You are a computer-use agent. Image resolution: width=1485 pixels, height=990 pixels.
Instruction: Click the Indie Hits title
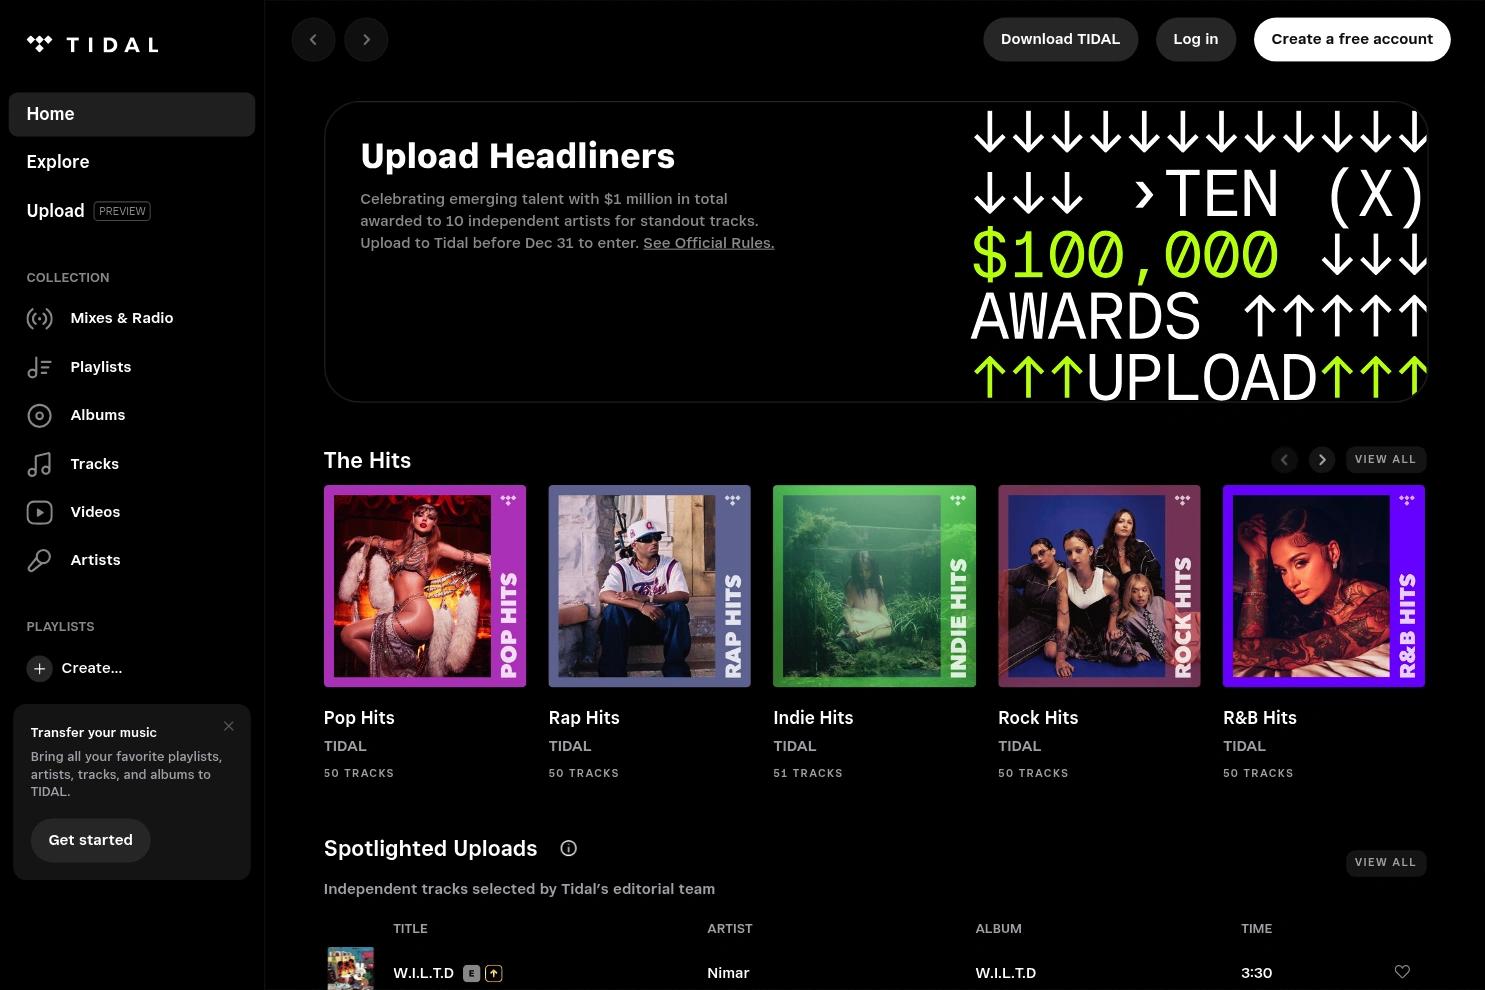(x=813, y=718)
